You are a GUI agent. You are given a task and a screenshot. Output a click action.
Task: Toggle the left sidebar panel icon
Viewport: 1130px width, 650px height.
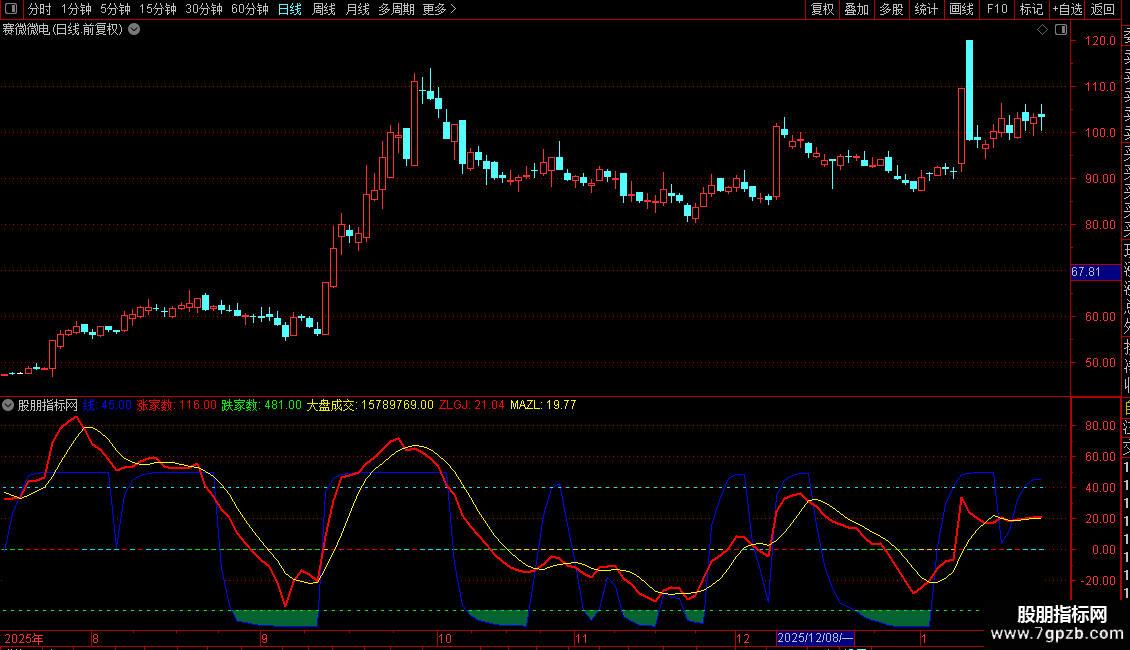[10, 10]
